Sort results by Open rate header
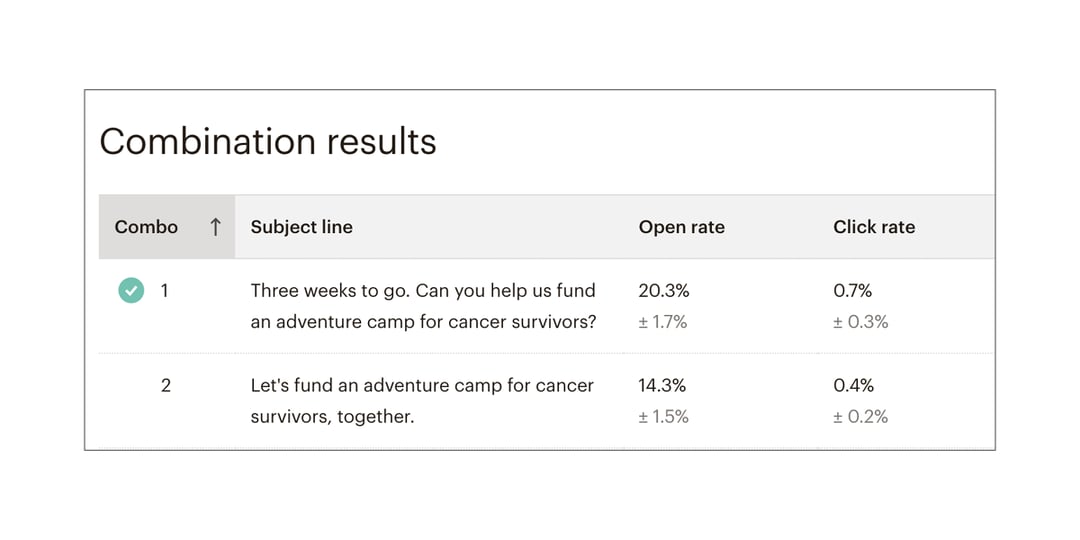The width and height of the screenshot is (1080, 540). [x=681, y=227]
